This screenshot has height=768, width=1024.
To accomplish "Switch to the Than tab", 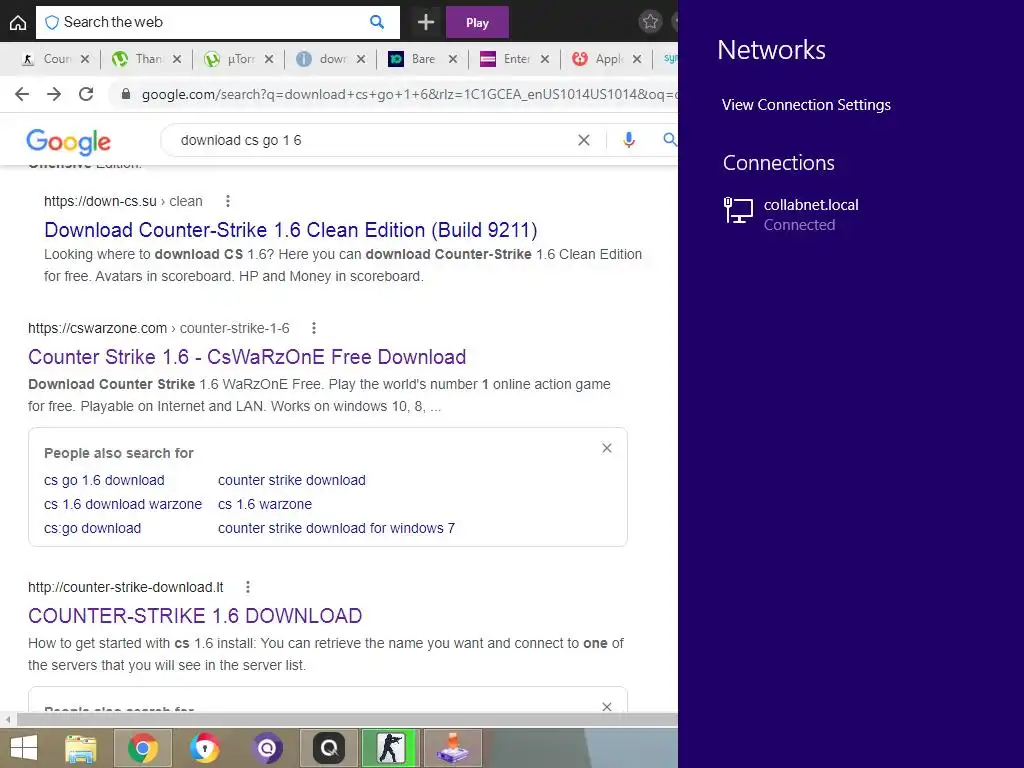I will (138, 59).
